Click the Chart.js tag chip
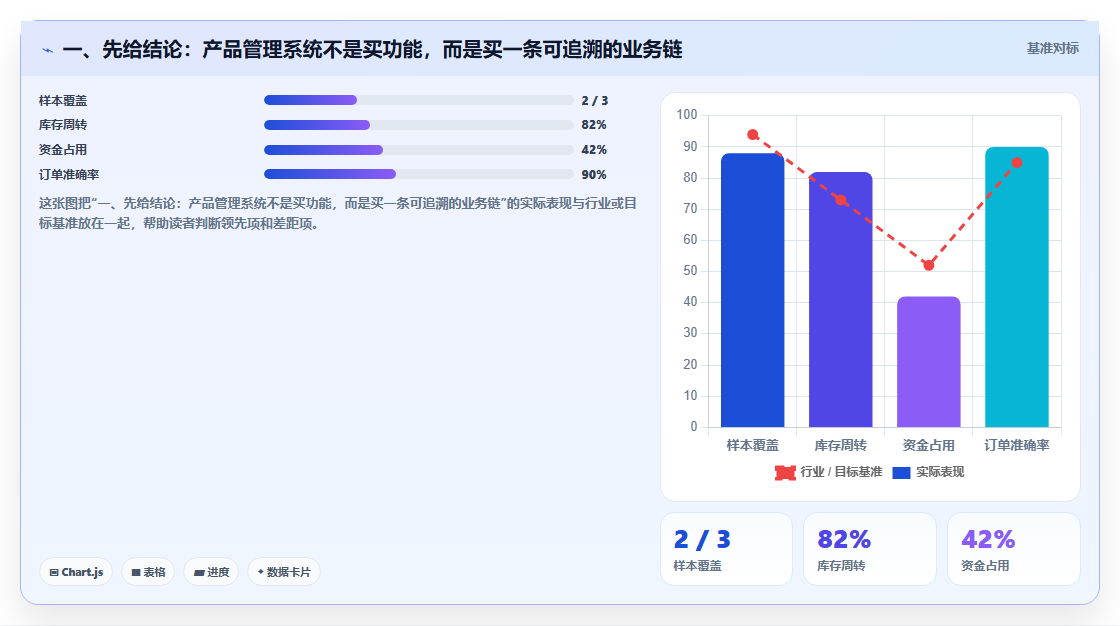This screenshot has height=626, width=1120. point(76,572)
